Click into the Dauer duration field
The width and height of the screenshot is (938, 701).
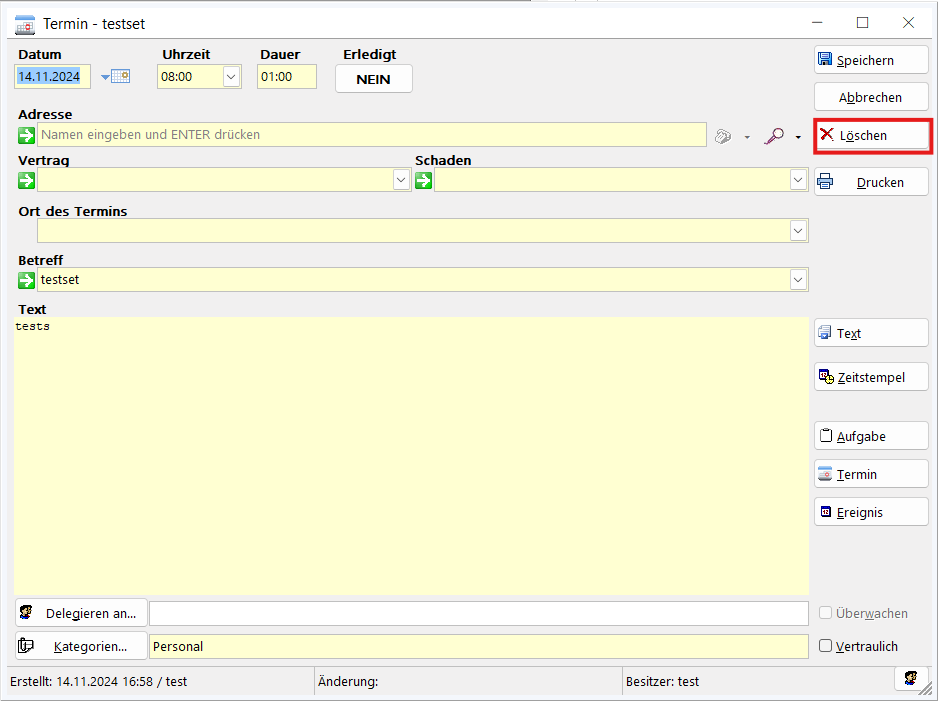click(x=286, y=76)
